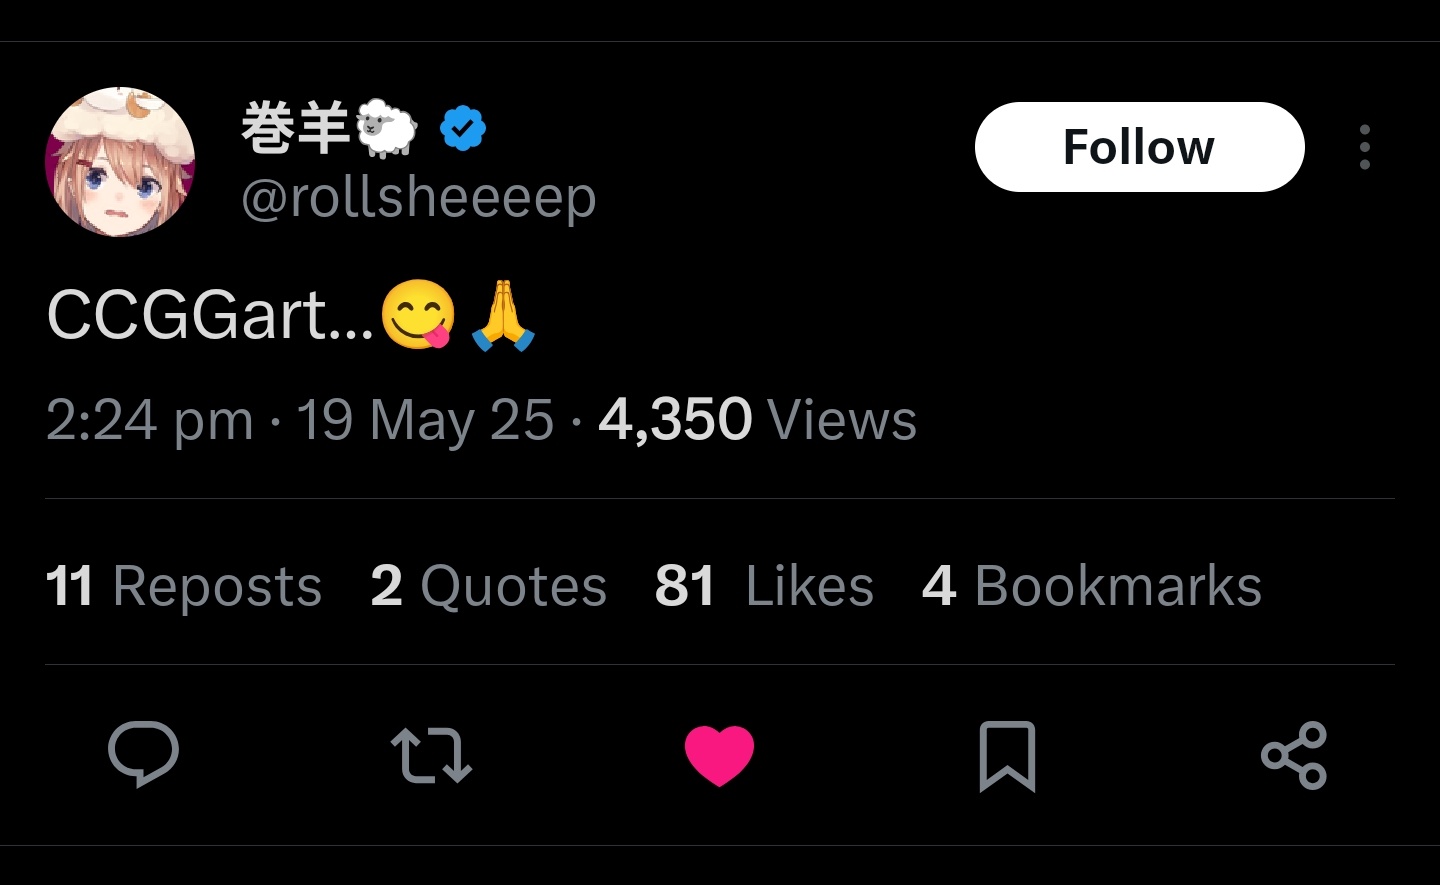View the 11 Reposts list
This screenshot has width=1440, height=885.
pos(184,586)
